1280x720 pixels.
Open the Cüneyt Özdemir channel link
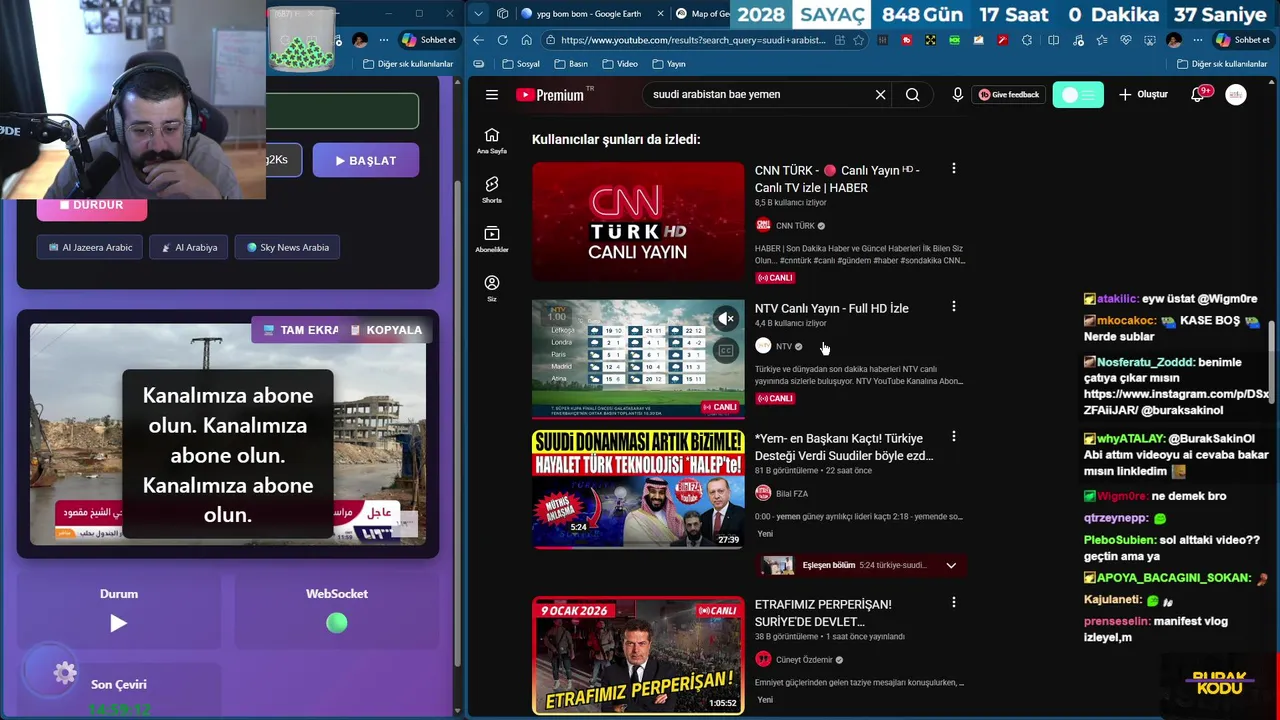click(x=805, y=660)
